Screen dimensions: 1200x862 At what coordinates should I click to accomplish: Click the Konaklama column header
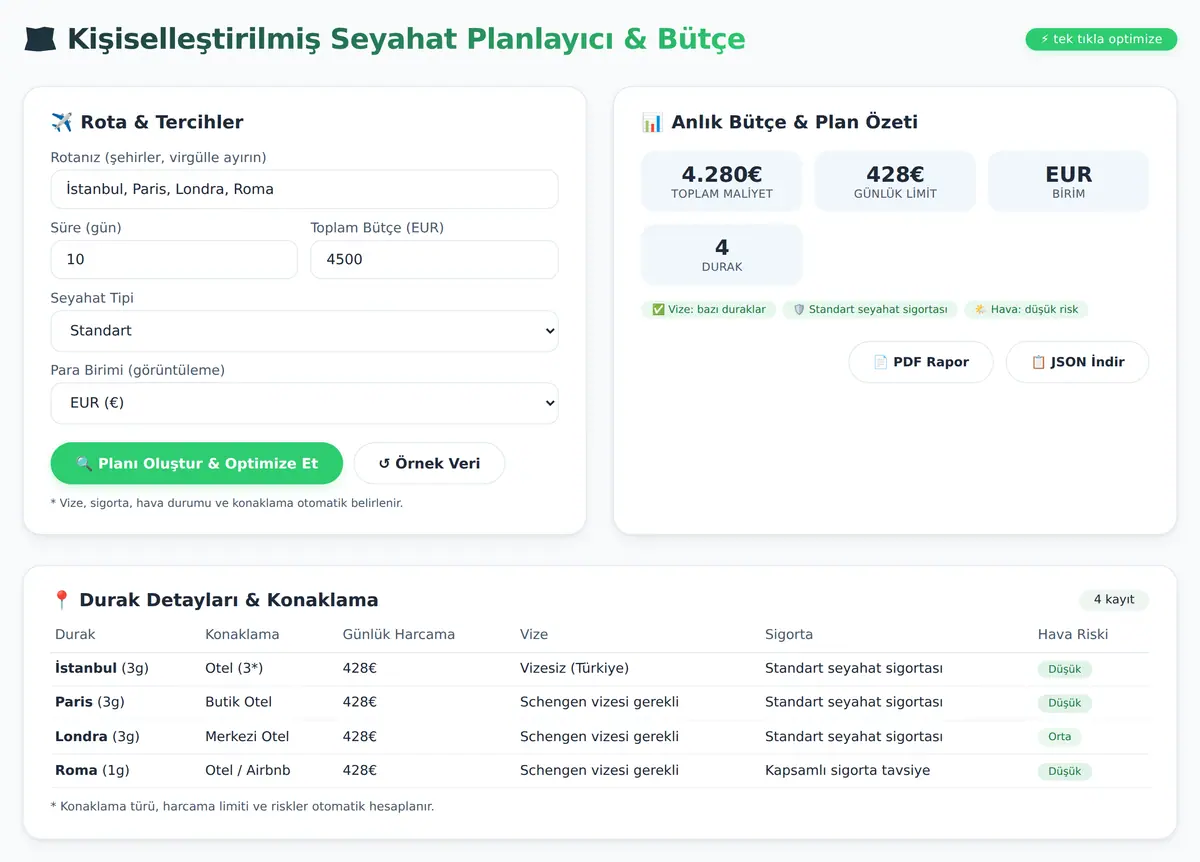click(x=242, y=635)
